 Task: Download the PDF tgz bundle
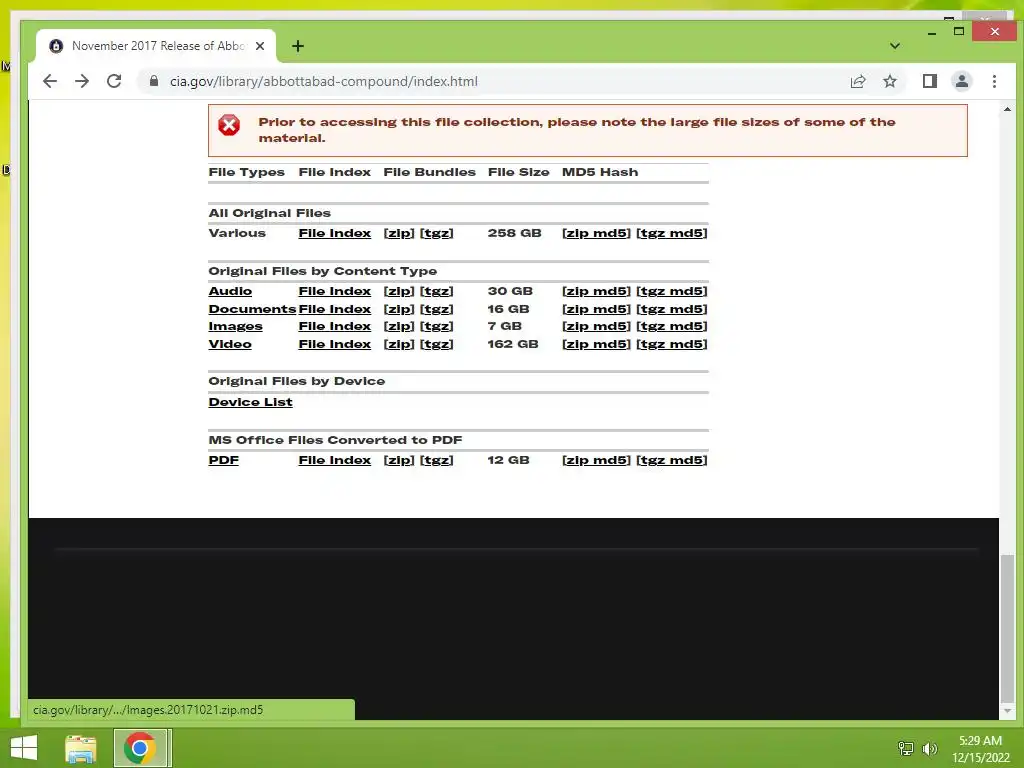coord(436,460)
